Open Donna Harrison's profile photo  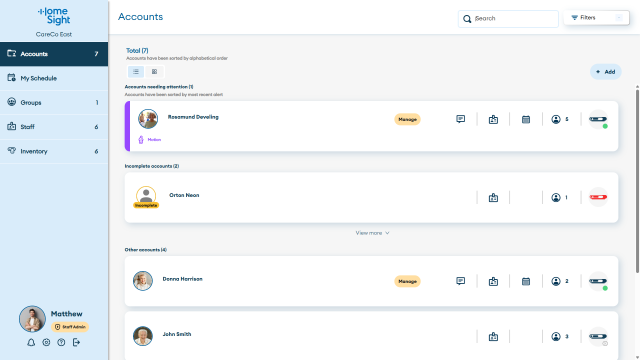(x=143, y=281)
